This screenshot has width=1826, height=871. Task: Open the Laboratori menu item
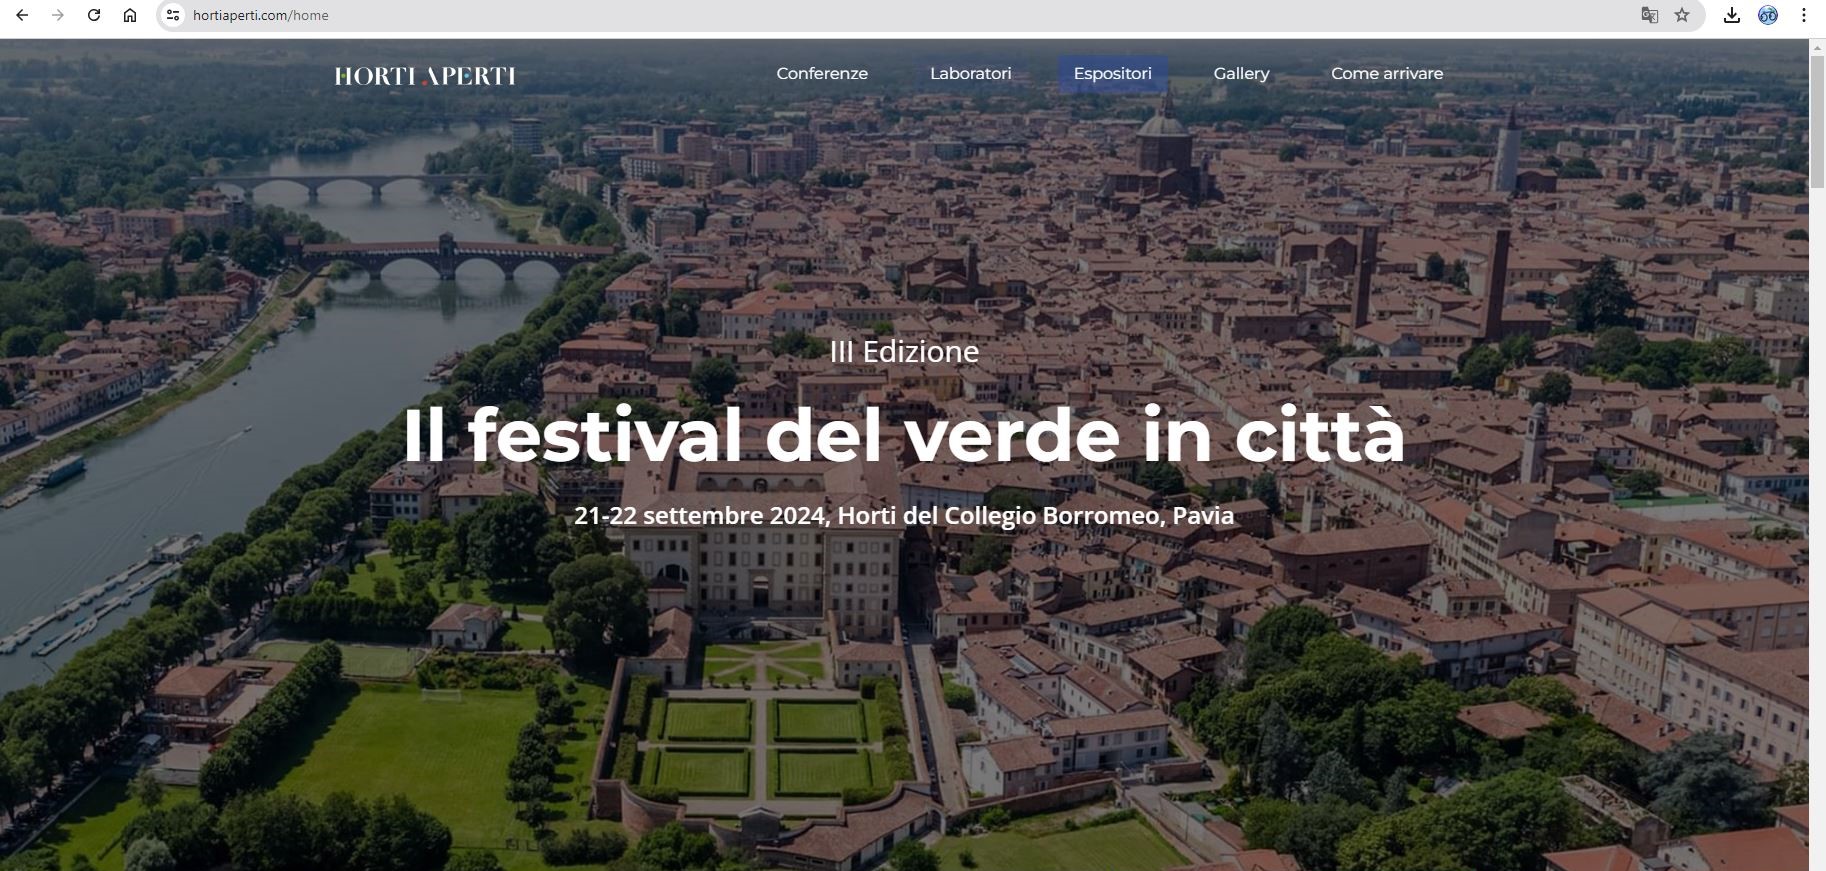(970, 73)
